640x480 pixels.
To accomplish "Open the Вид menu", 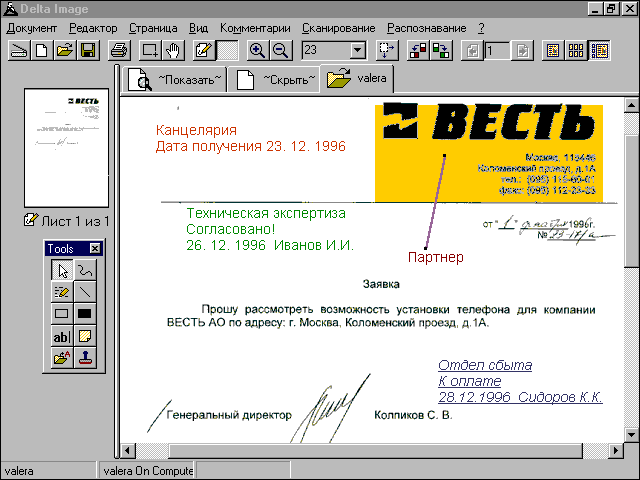I will [198, 28].
